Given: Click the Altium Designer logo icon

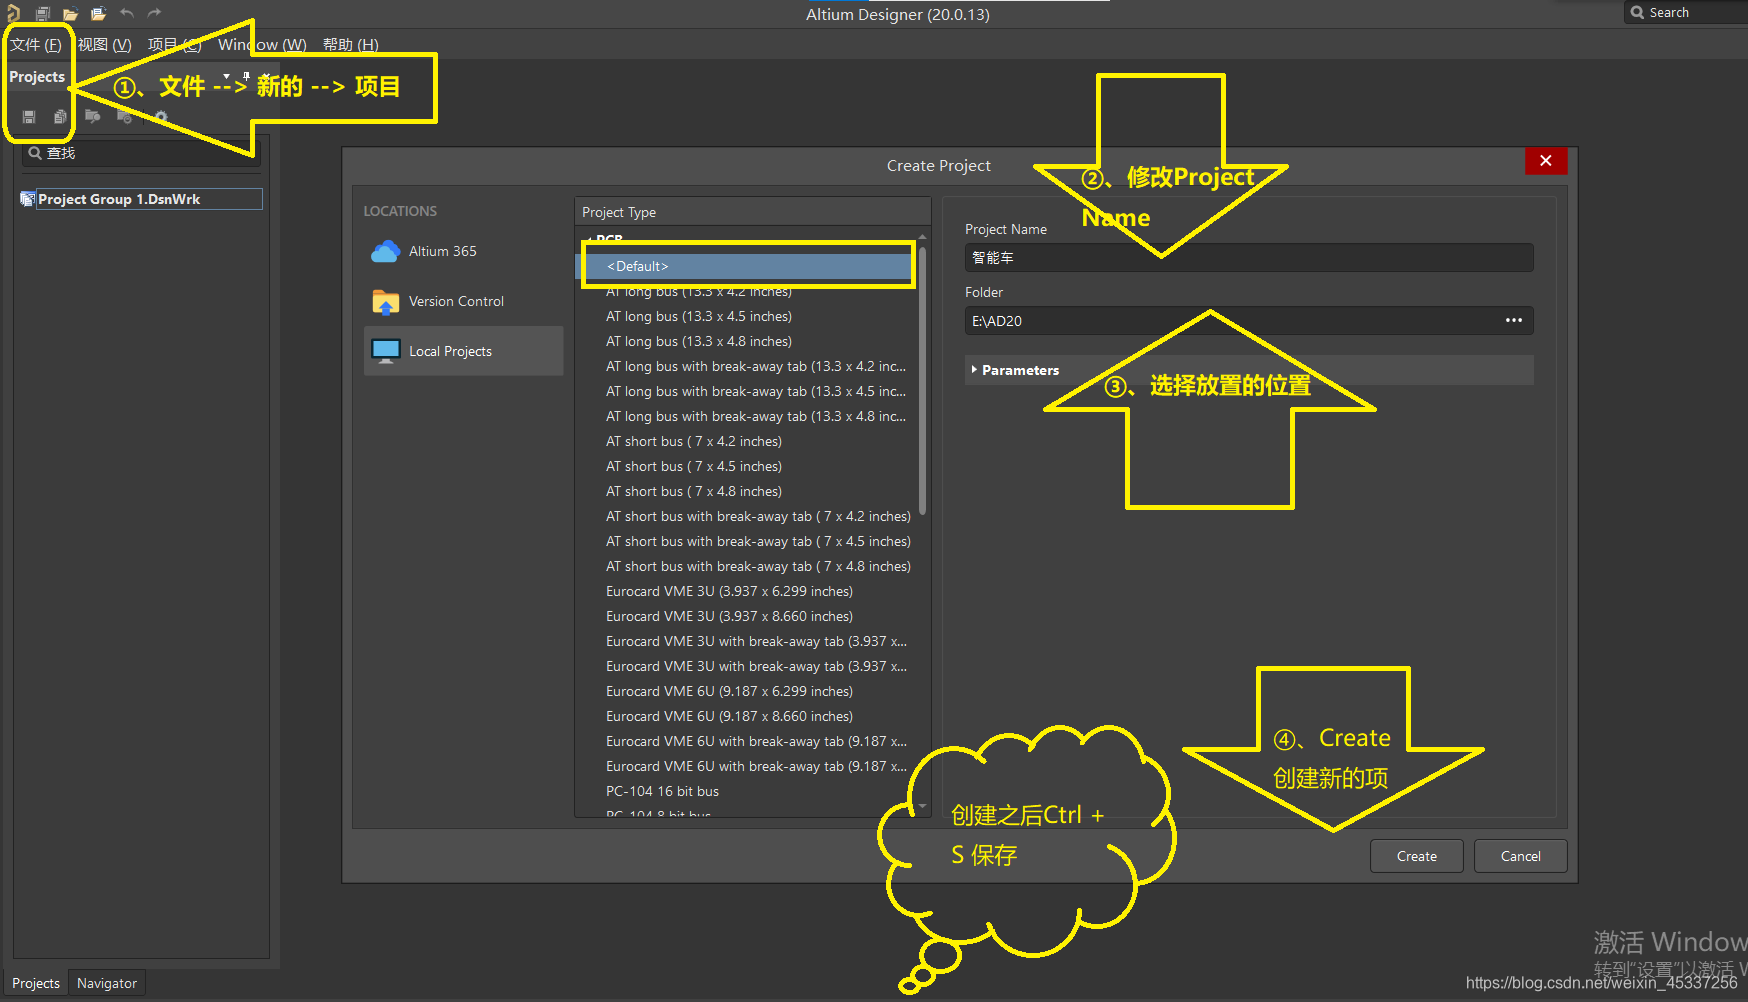Looking at the screenshot, I should click(x=13, y=13).
